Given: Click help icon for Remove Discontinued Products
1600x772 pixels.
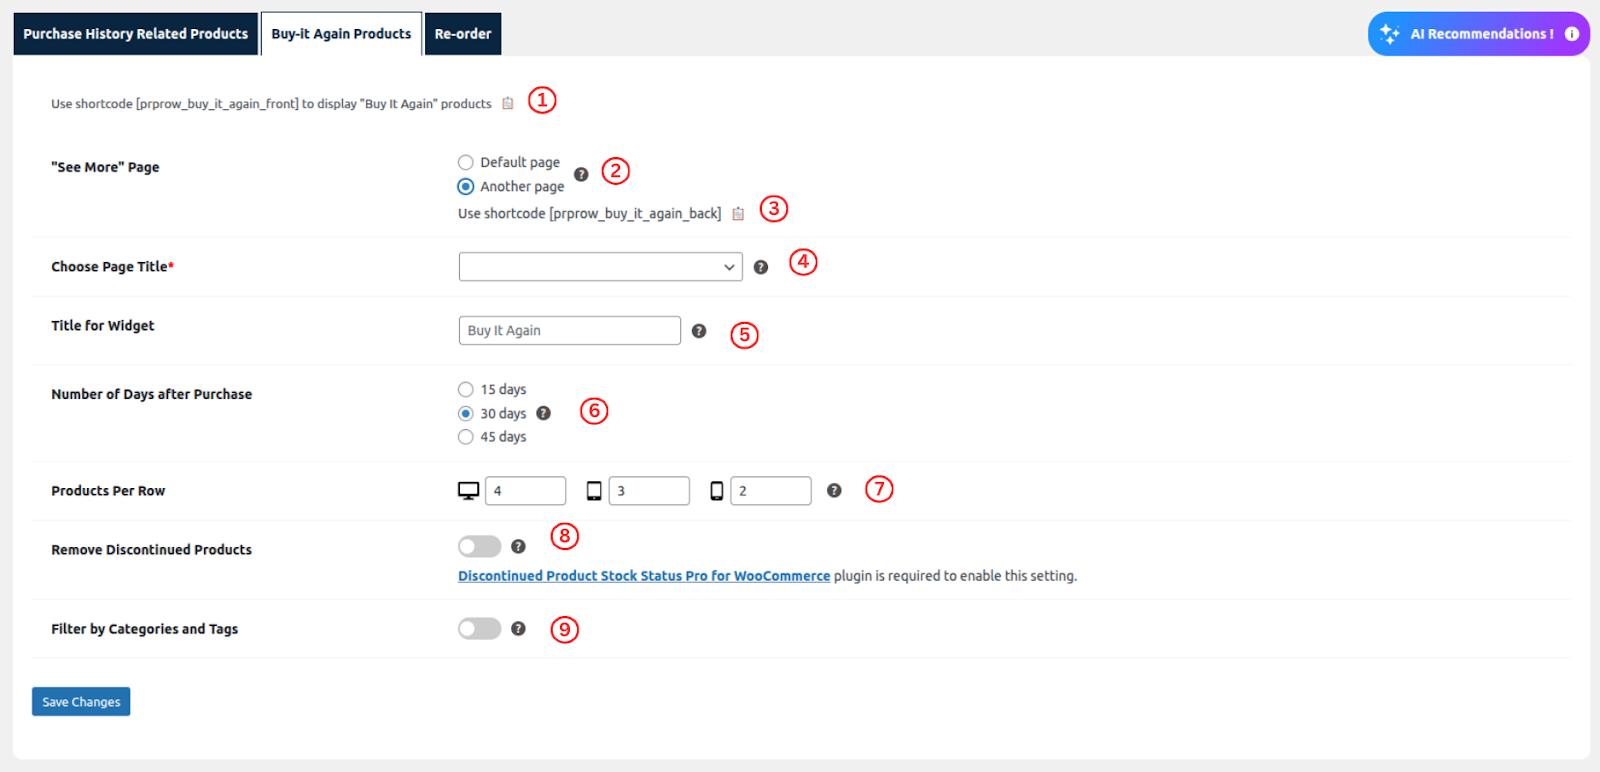Looking at the screenshot, I should click(518, 546).
